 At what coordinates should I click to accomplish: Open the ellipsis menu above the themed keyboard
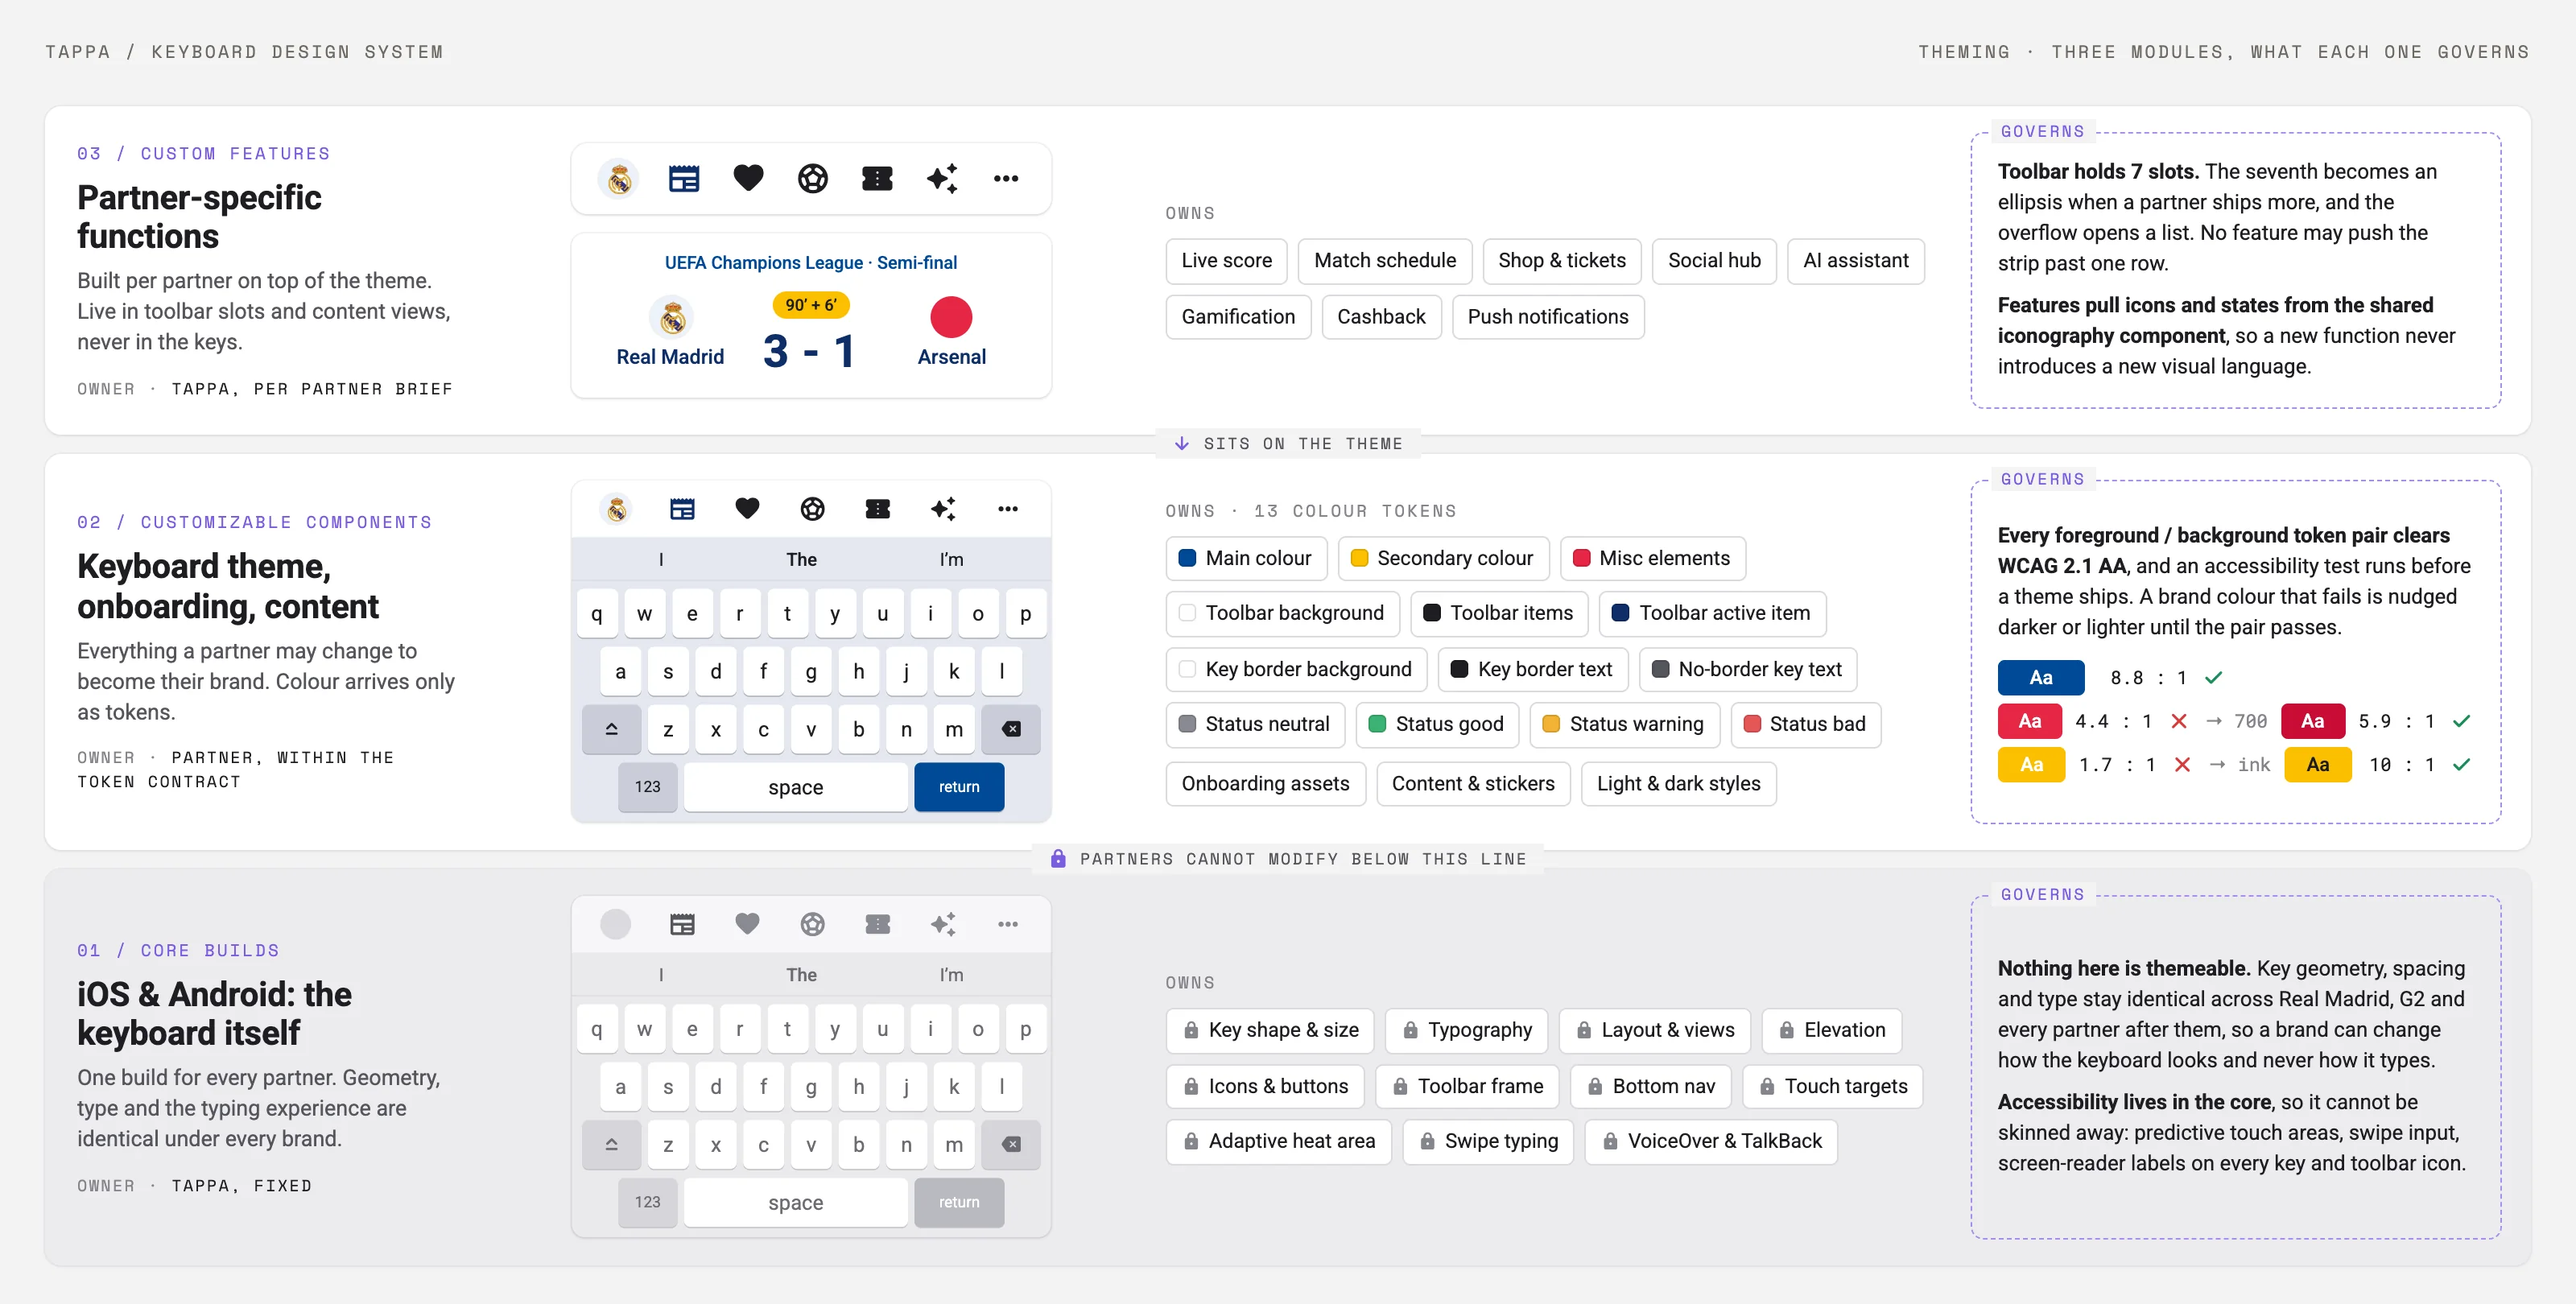point(1008,509)
